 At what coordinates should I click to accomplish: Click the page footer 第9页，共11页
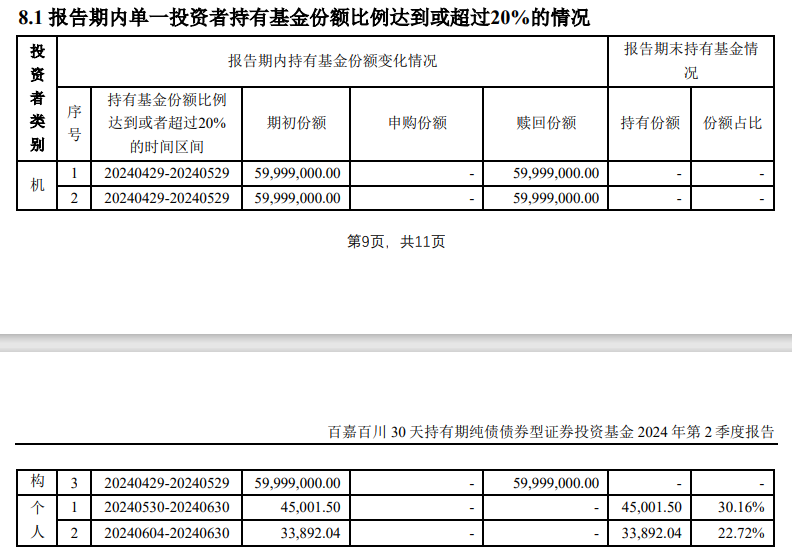click(x=396, y=242)
